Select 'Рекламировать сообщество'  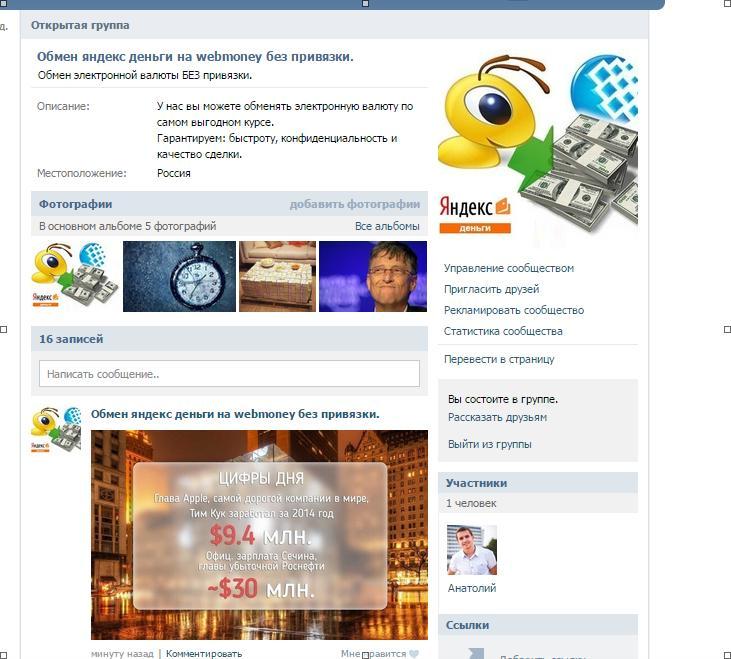pyautogui.click(x=514, y=310)
